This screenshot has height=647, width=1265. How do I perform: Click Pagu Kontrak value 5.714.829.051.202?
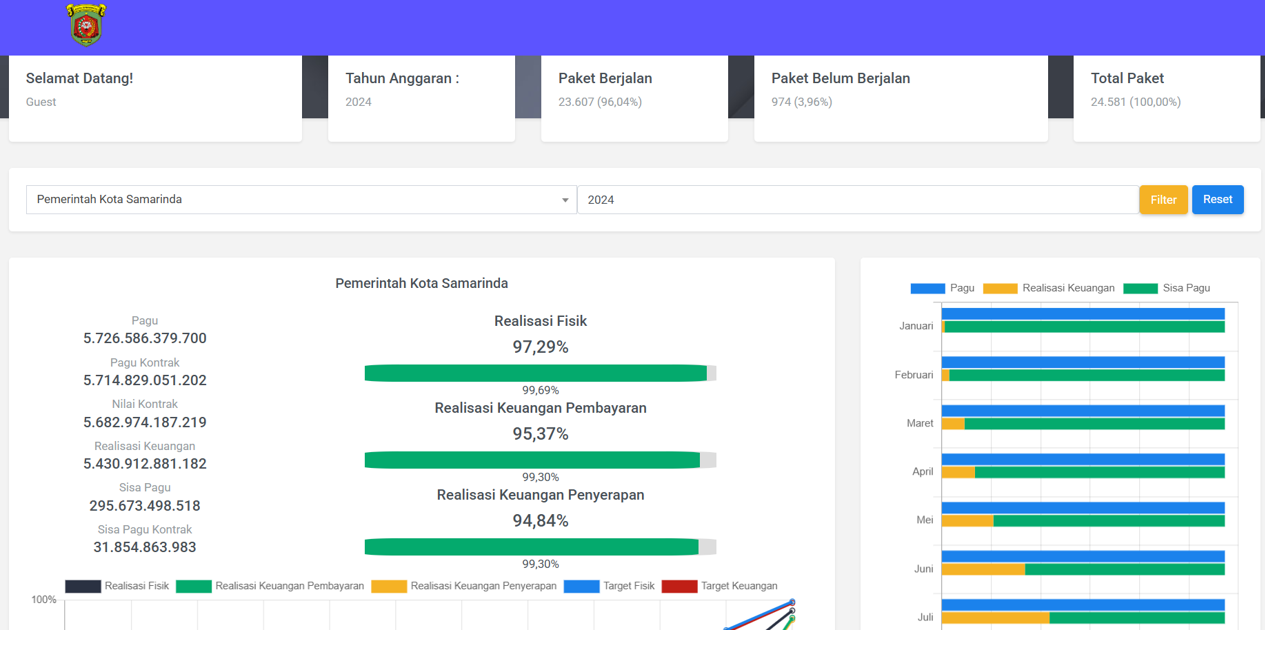coord(145,380)
